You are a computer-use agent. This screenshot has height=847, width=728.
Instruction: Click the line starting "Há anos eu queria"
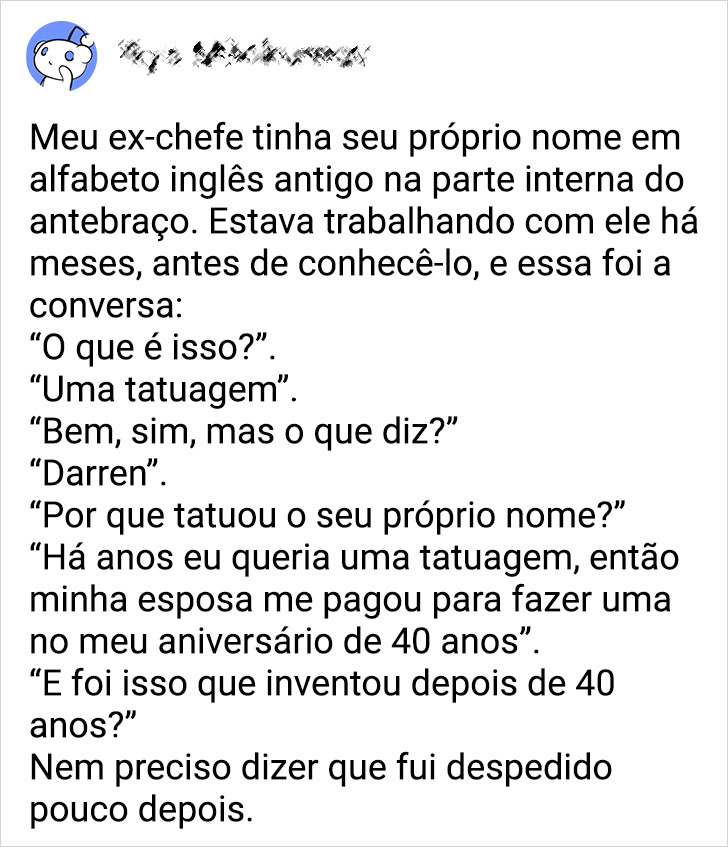click(354, 559)
